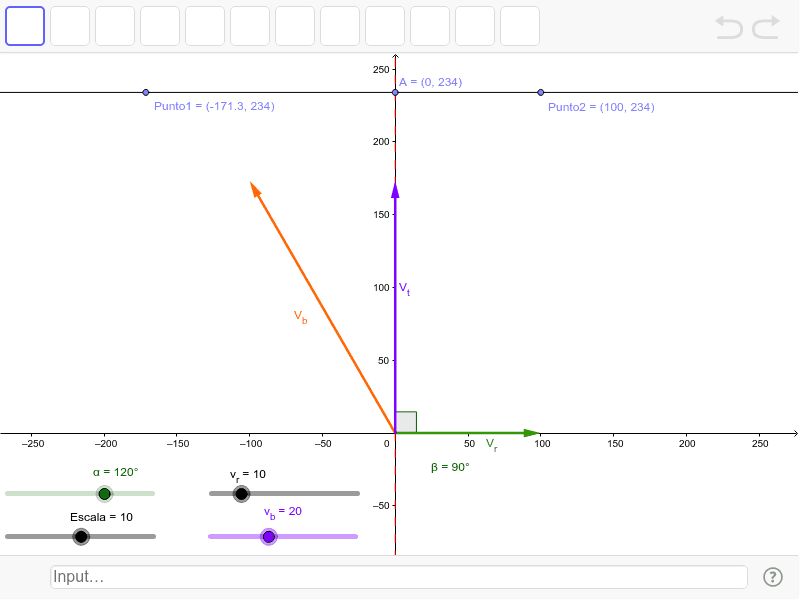Click the 150 tick label on the x-axis
This screenshot has width=800, height=600.
(615, 444)
